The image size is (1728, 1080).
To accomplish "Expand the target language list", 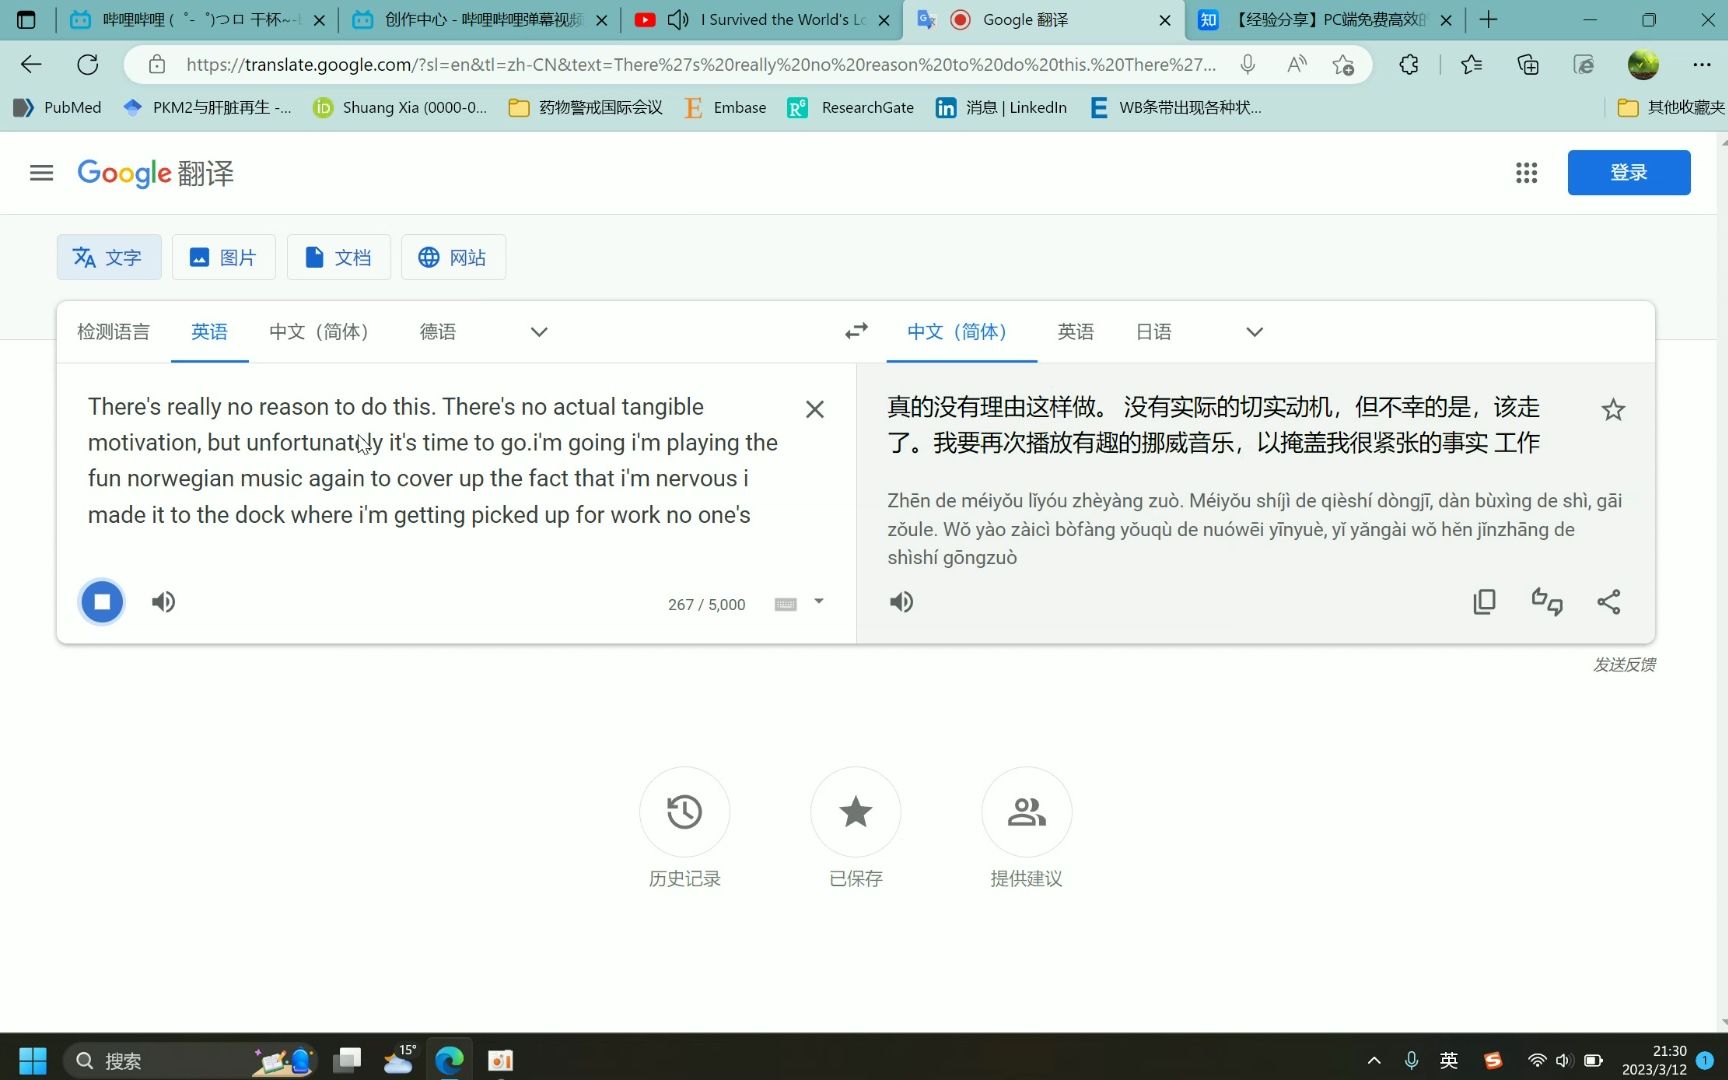I will tap(1254, 332).
